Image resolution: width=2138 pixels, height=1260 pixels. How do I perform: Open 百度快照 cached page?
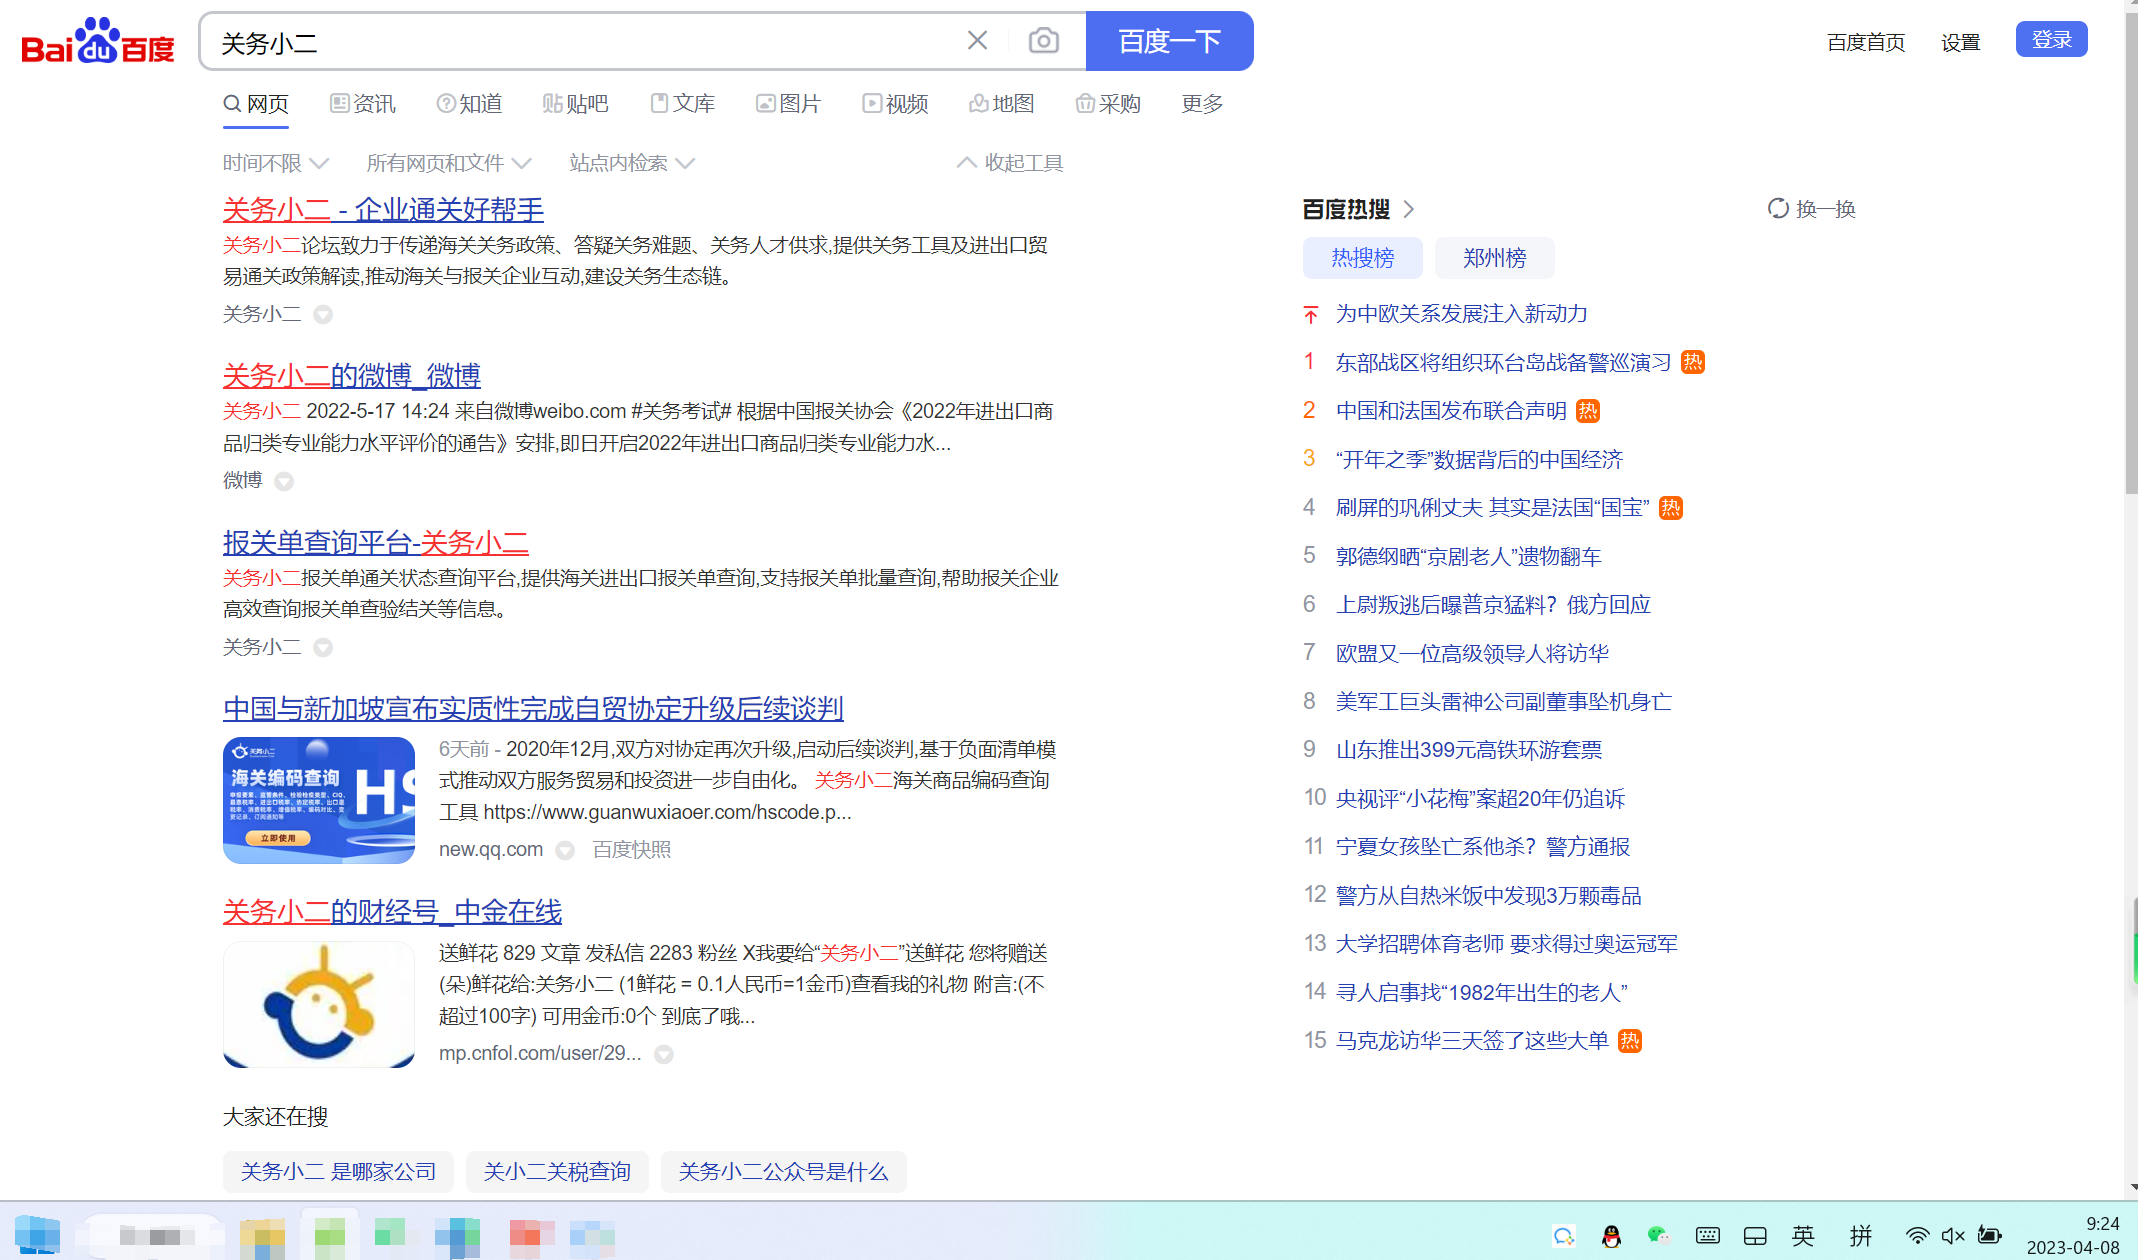tap(632, 849)
